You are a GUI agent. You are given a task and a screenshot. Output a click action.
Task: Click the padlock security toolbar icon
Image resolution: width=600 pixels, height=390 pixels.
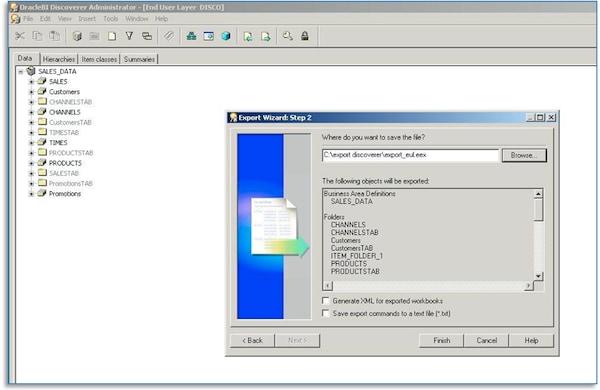[305, 36]
